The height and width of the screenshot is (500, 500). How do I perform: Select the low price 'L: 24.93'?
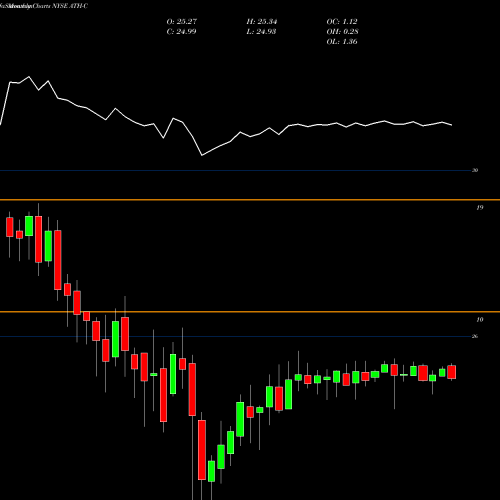pyautogui.click(x=261, y=32)
